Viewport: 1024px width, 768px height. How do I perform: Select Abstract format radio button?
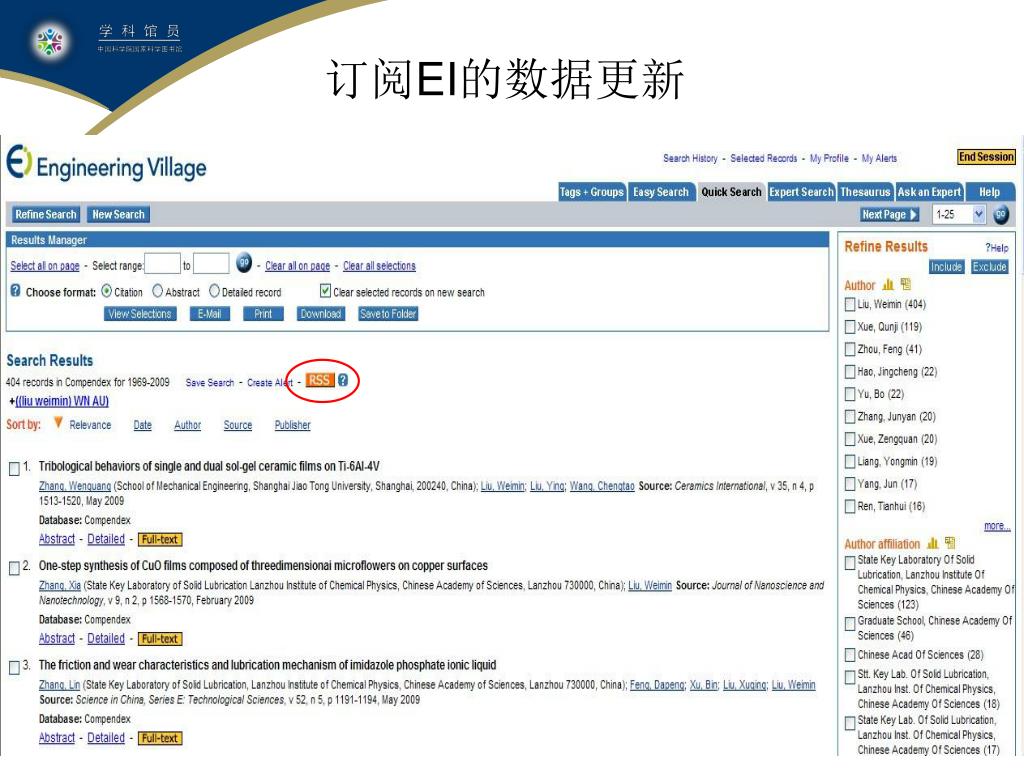[157, 291]
